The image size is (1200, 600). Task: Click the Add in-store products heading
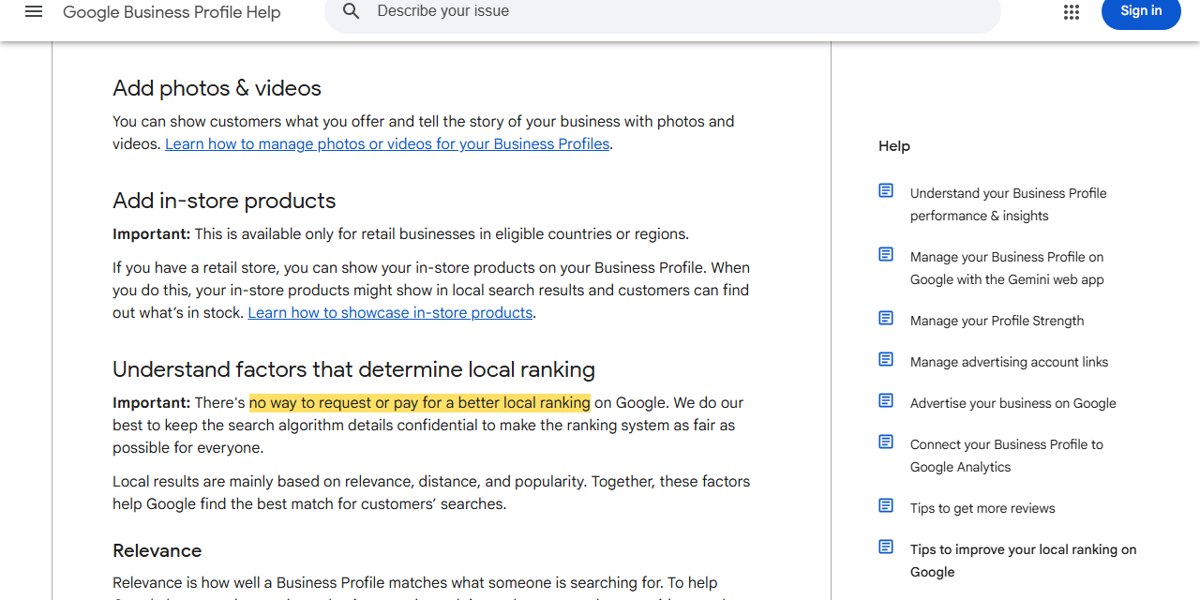point(224,200)
